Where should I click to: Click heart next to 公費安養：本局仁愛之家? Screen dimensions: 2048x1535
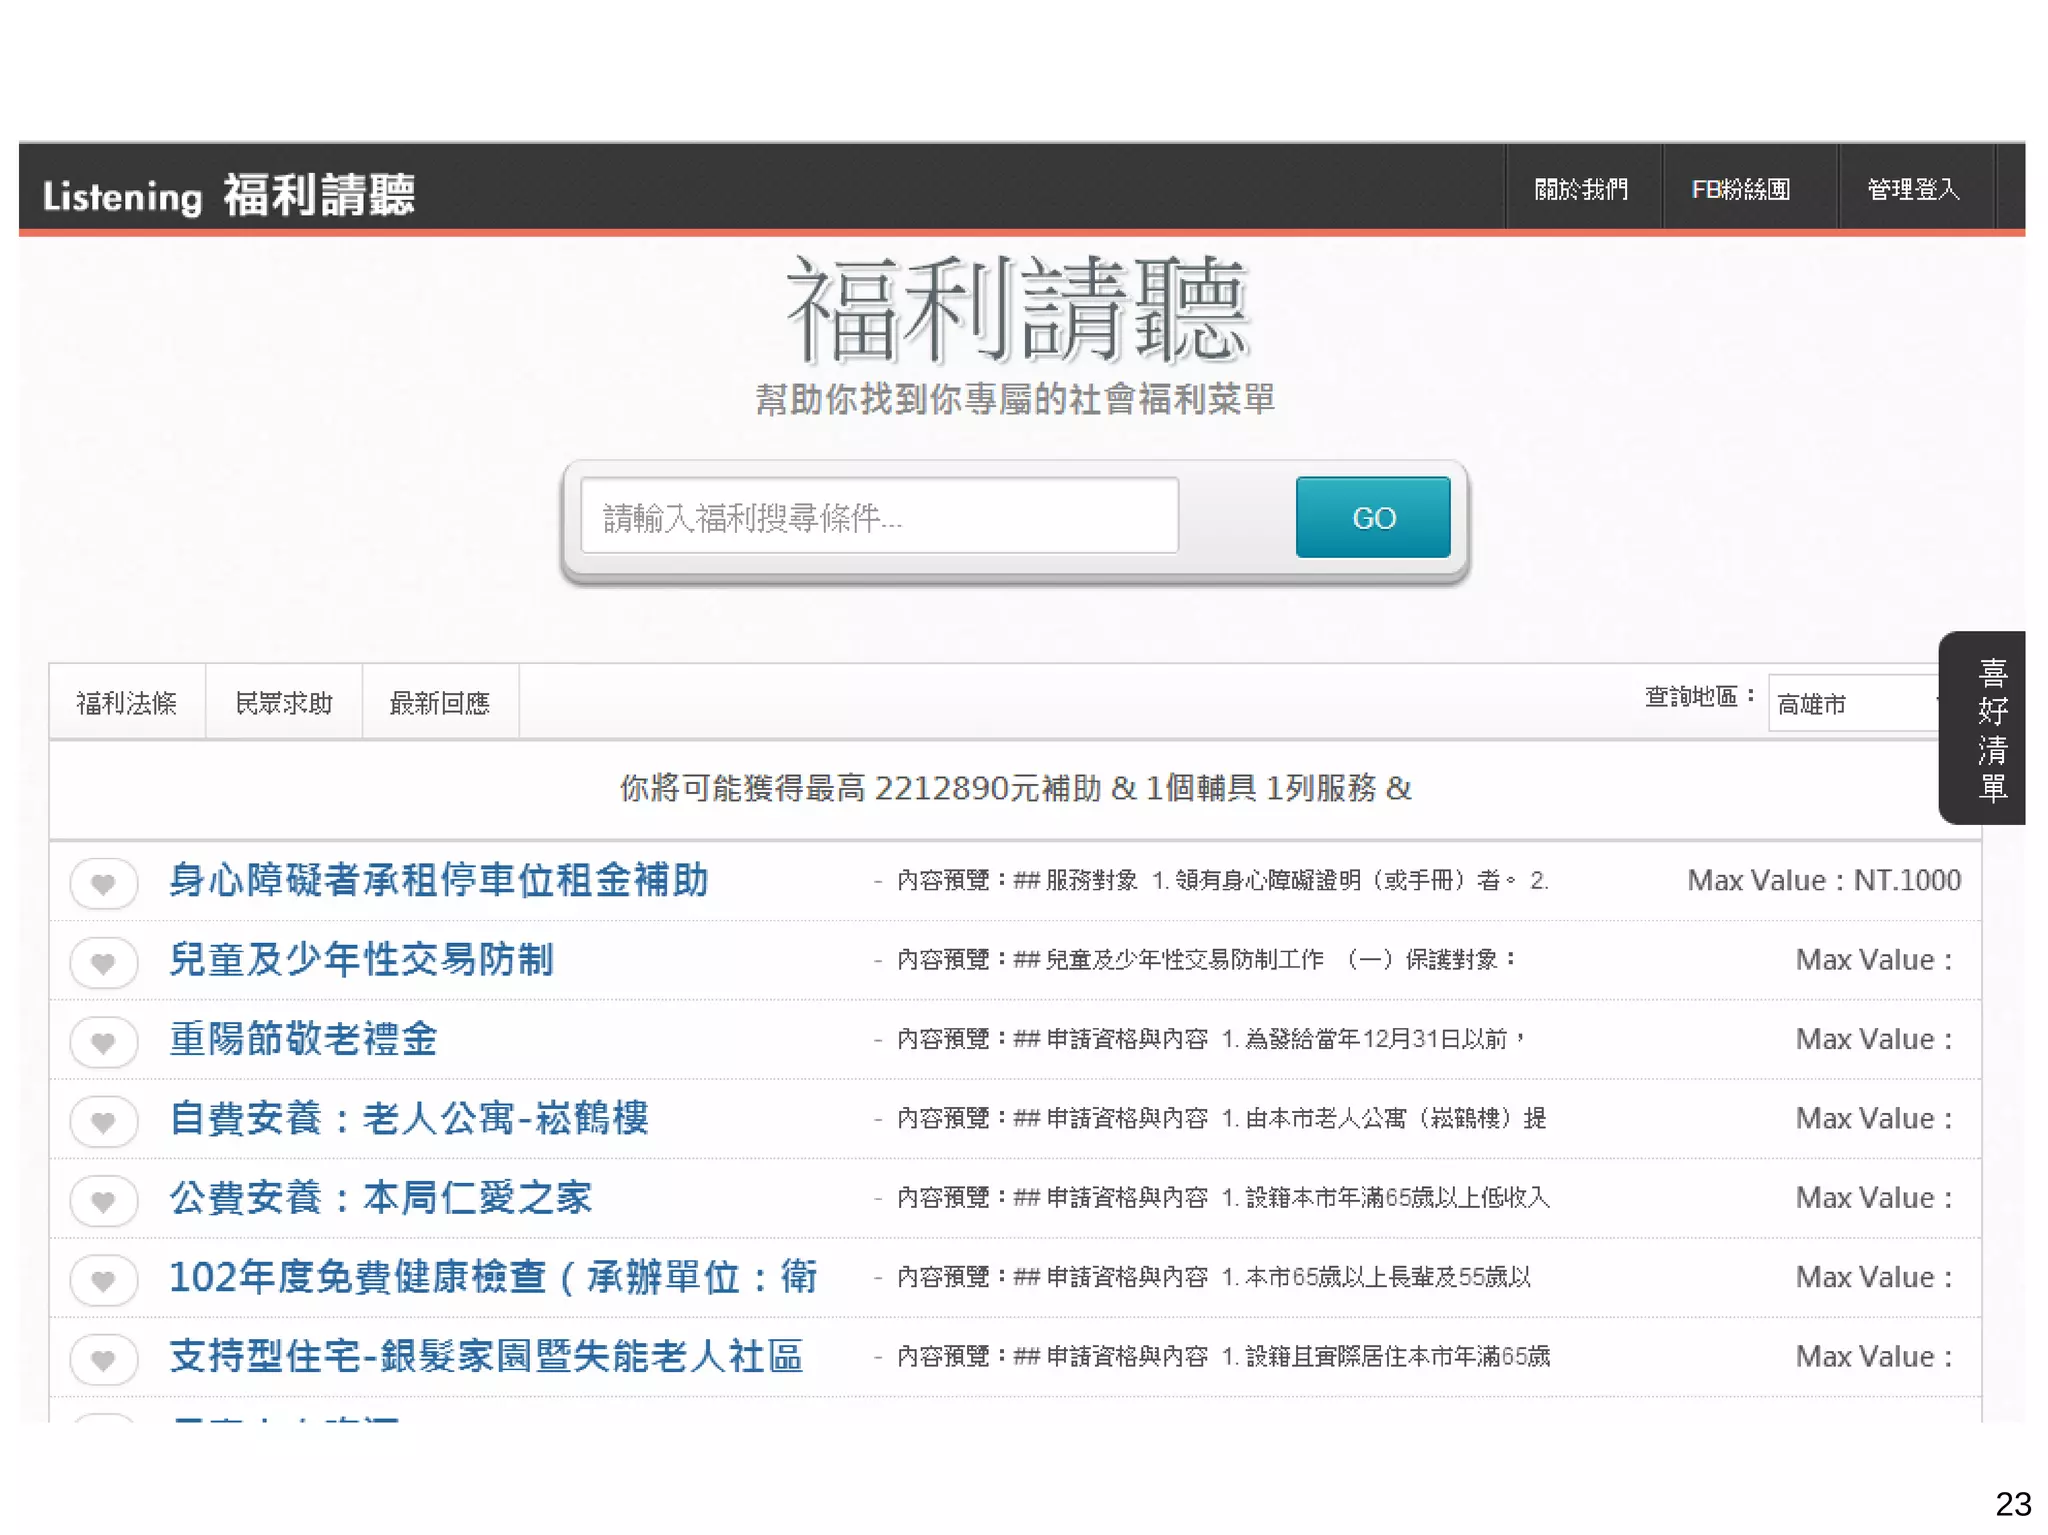pyautogui.click(x=103, y=1200)
